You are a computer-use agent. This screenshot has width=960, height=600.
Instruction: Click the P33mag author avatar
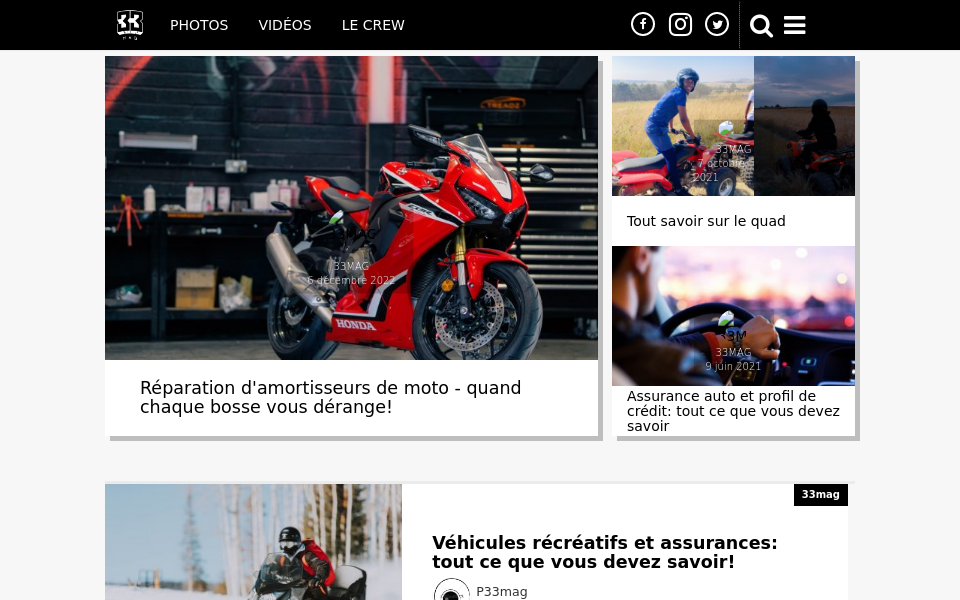(x=452, y=591)
